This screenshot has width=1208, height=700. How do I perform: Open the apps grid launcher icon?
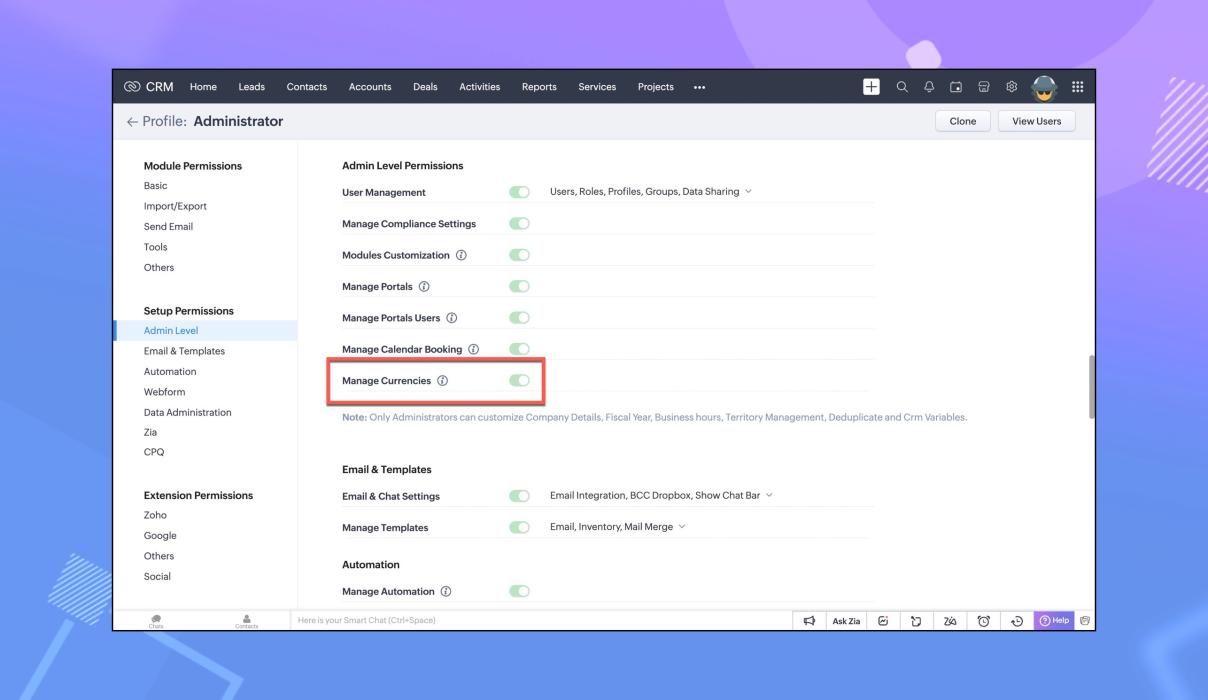point(1077,86)
